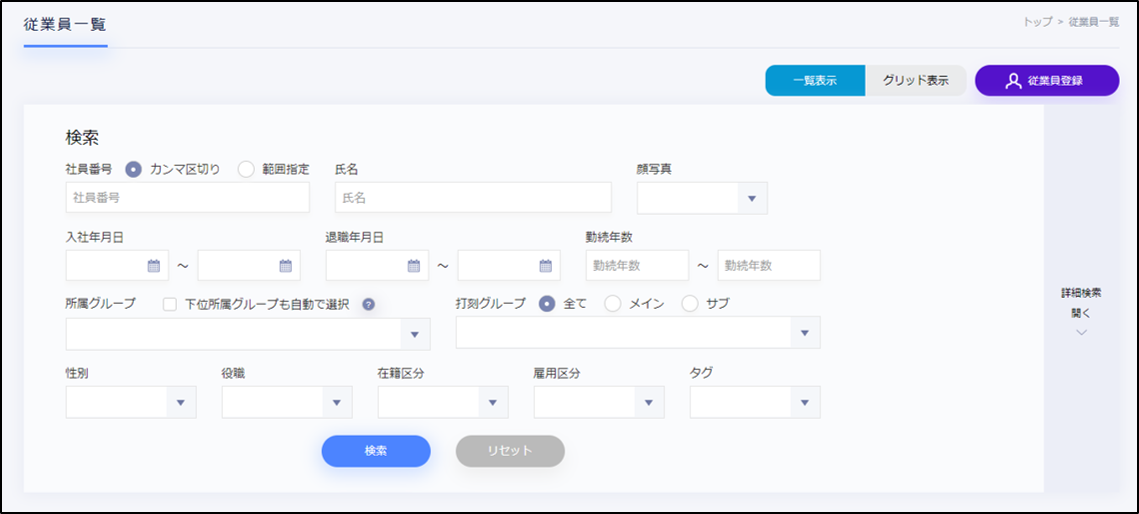Viewport: 1139px width, 514px height.
Task: Select the カンマ区切り radio button
Action: click(134, 169)
